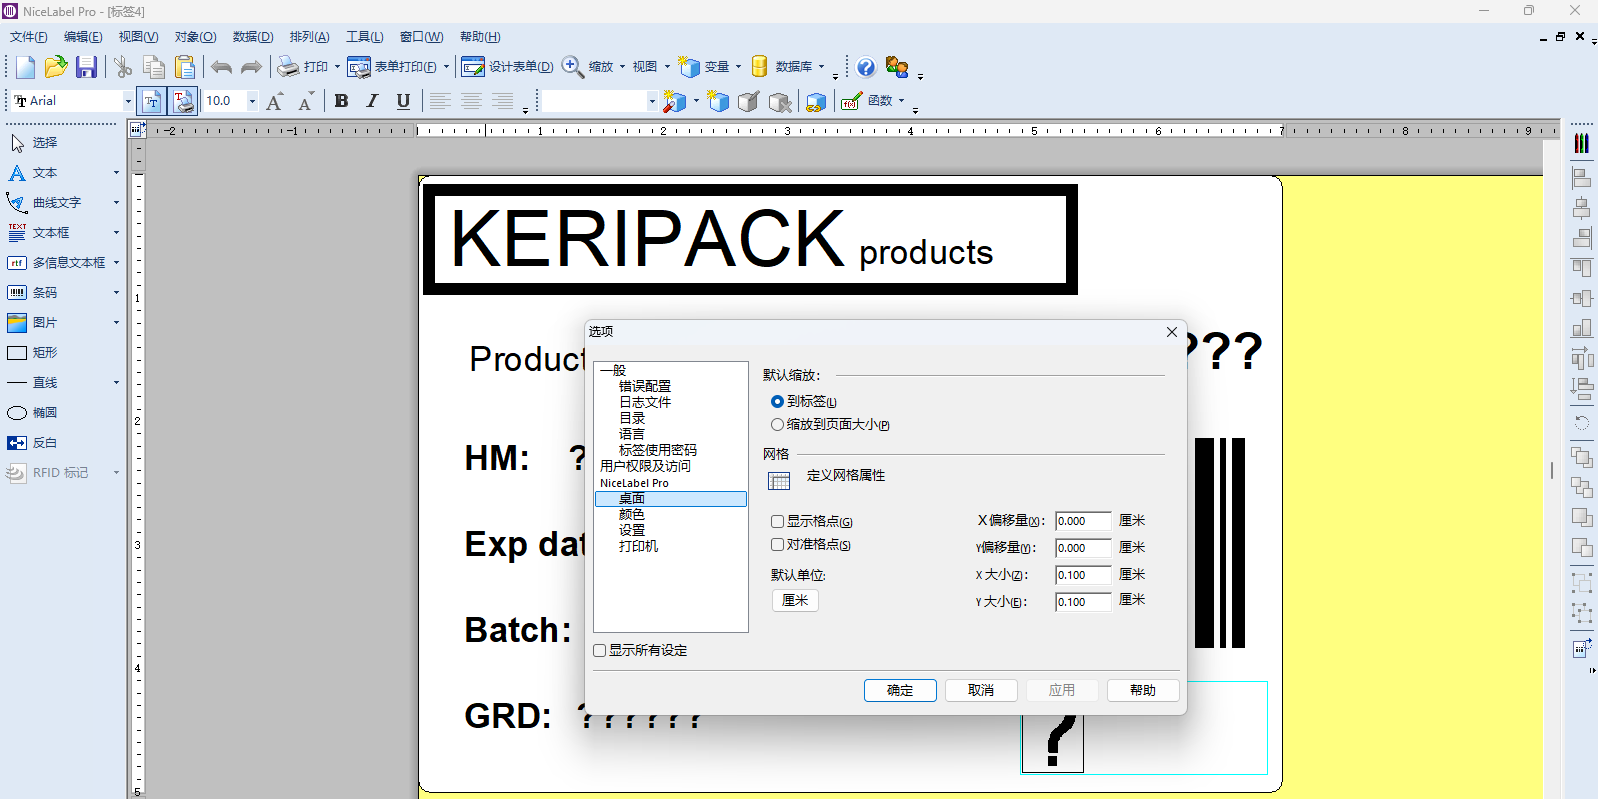Open the blue help question icon
1598x799 pixels.
866,67
